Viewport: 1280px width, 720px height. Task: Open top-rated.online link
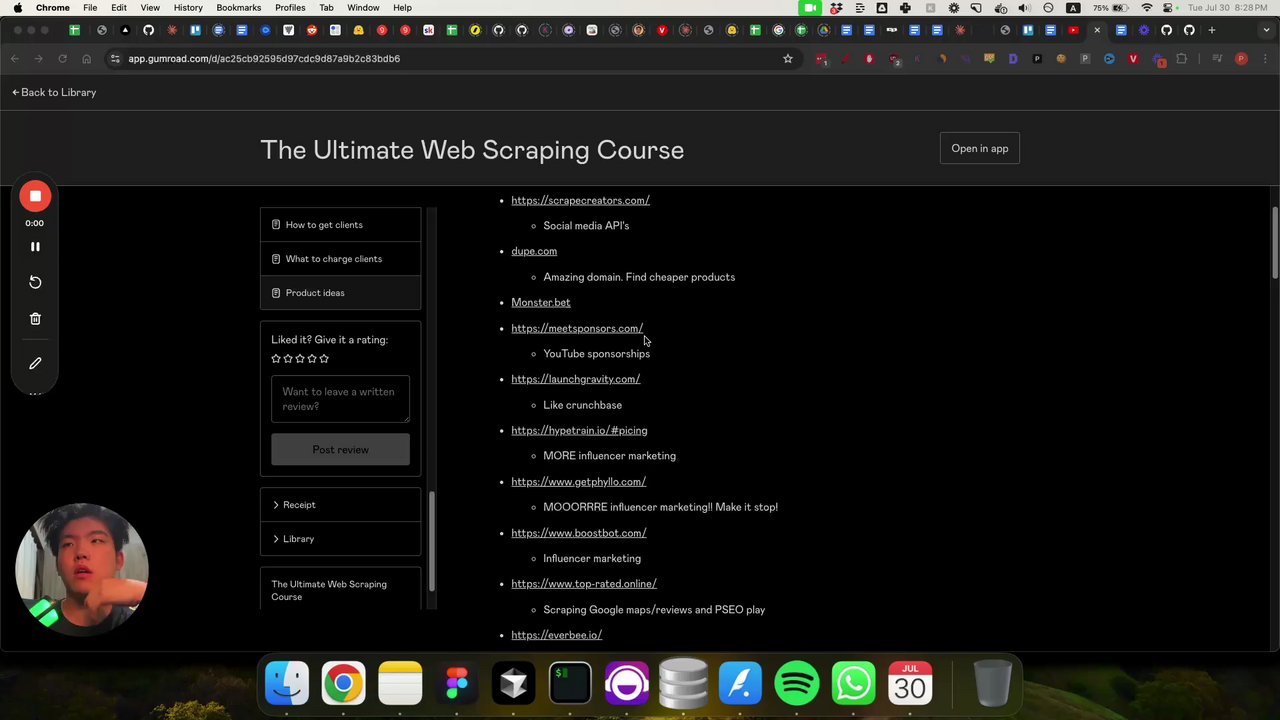584,584
